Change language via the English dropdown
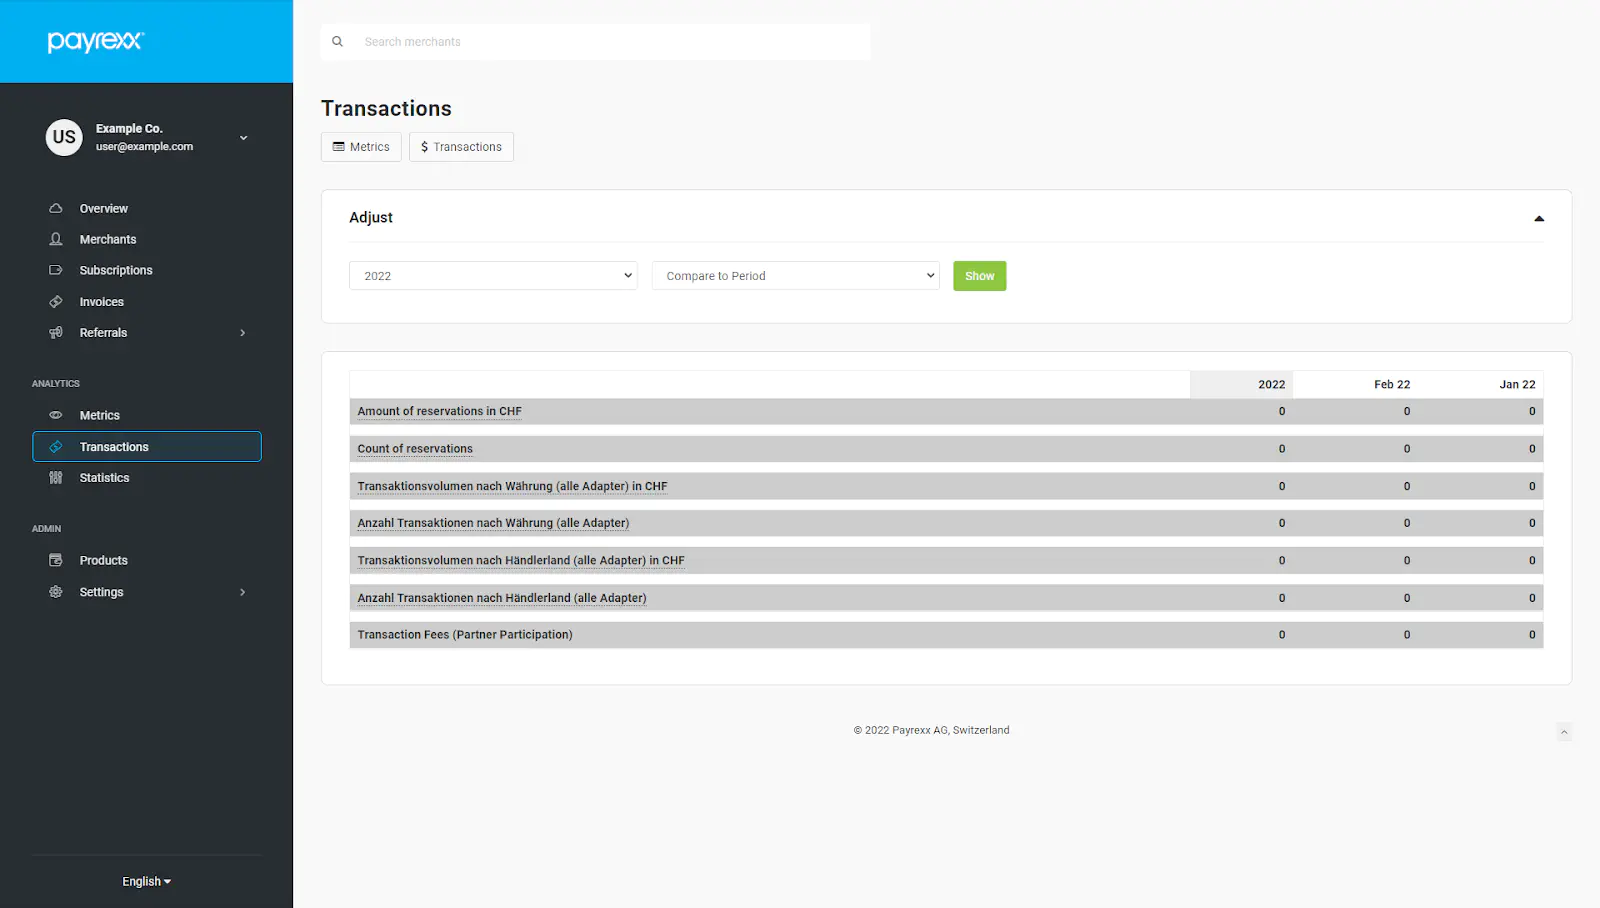The width and height of the screenshot is (1600, 908). tap(145, 881)
